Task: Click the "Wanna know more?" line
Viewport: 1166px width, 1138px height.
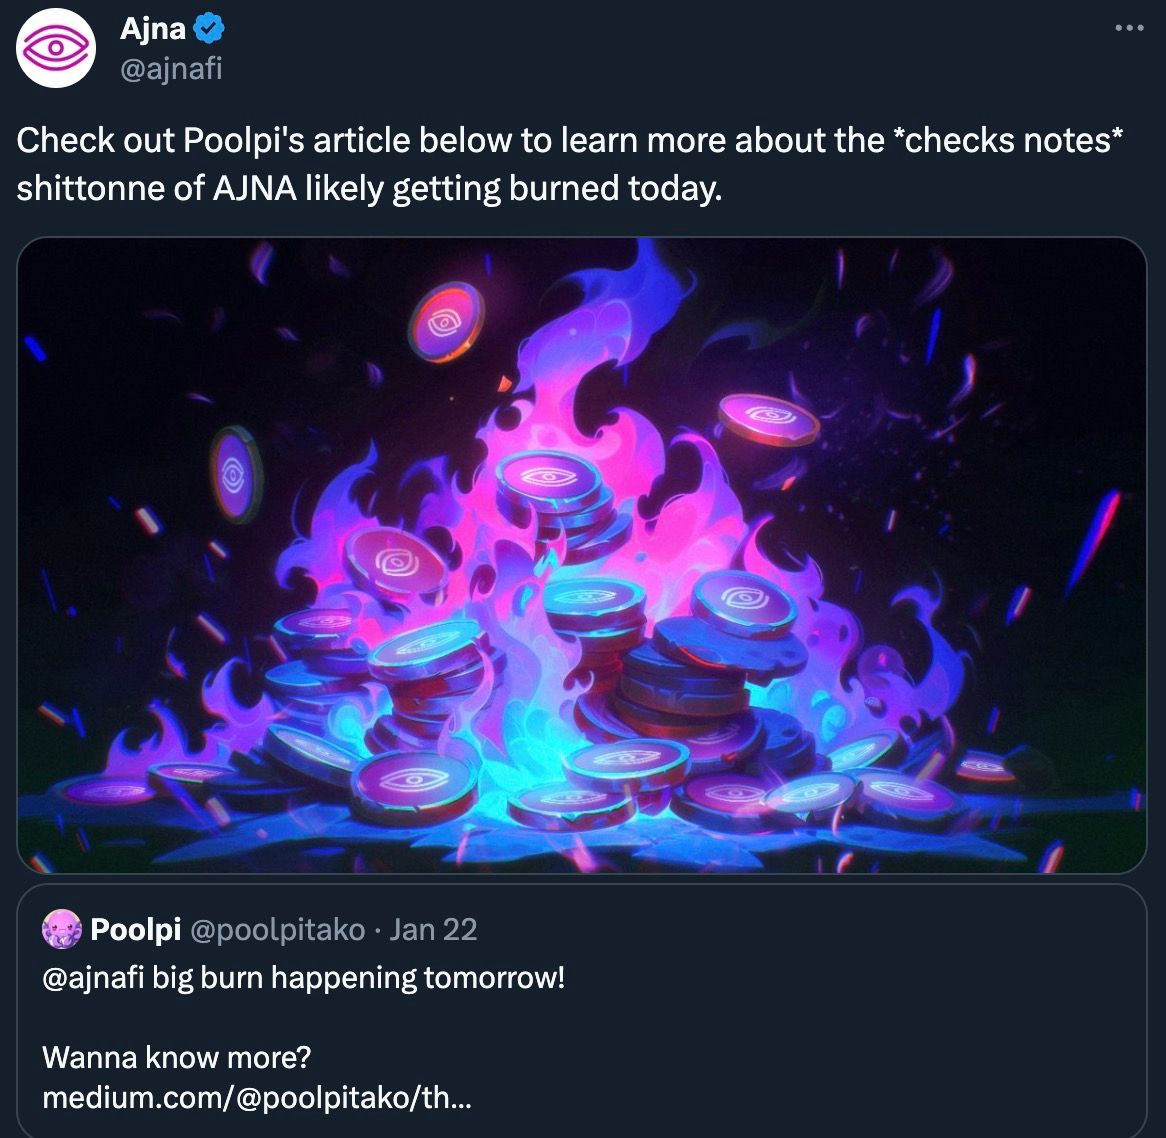Action: point(177,1057)
